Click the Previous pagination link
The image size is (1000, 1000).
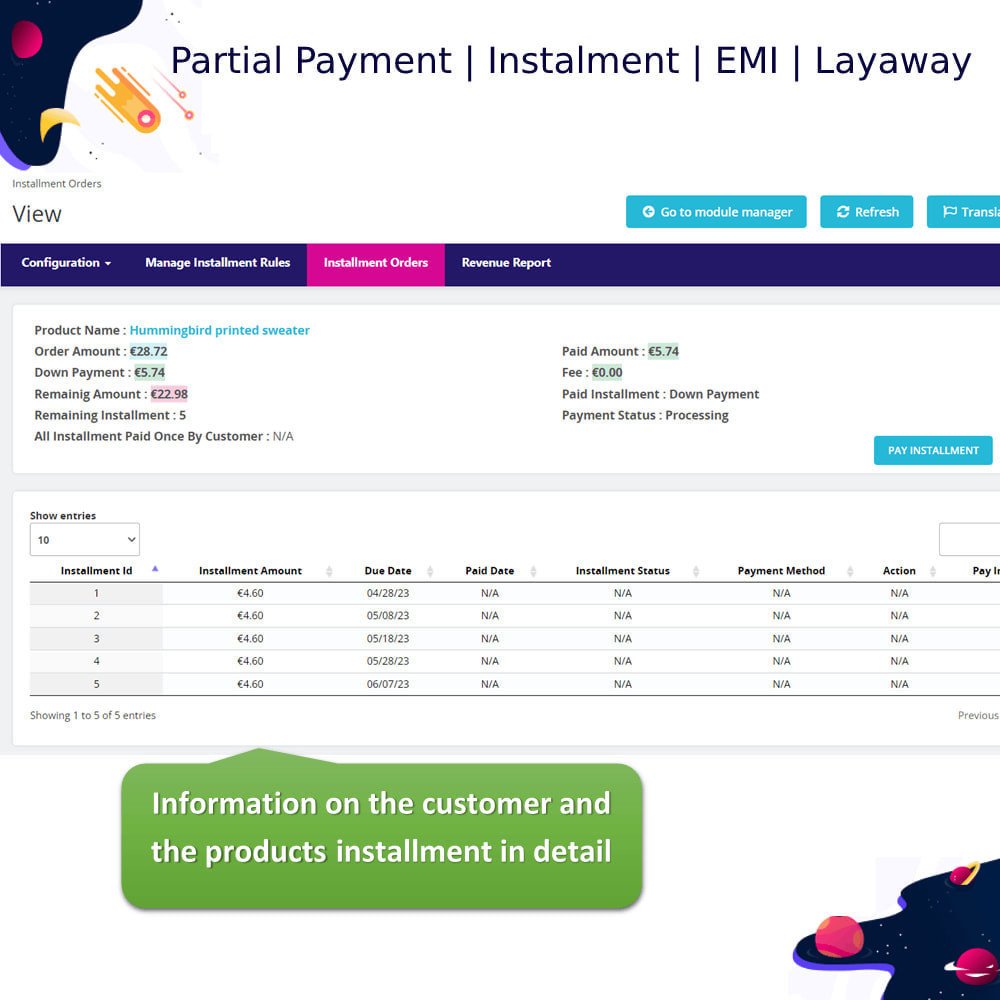[978, 716]
